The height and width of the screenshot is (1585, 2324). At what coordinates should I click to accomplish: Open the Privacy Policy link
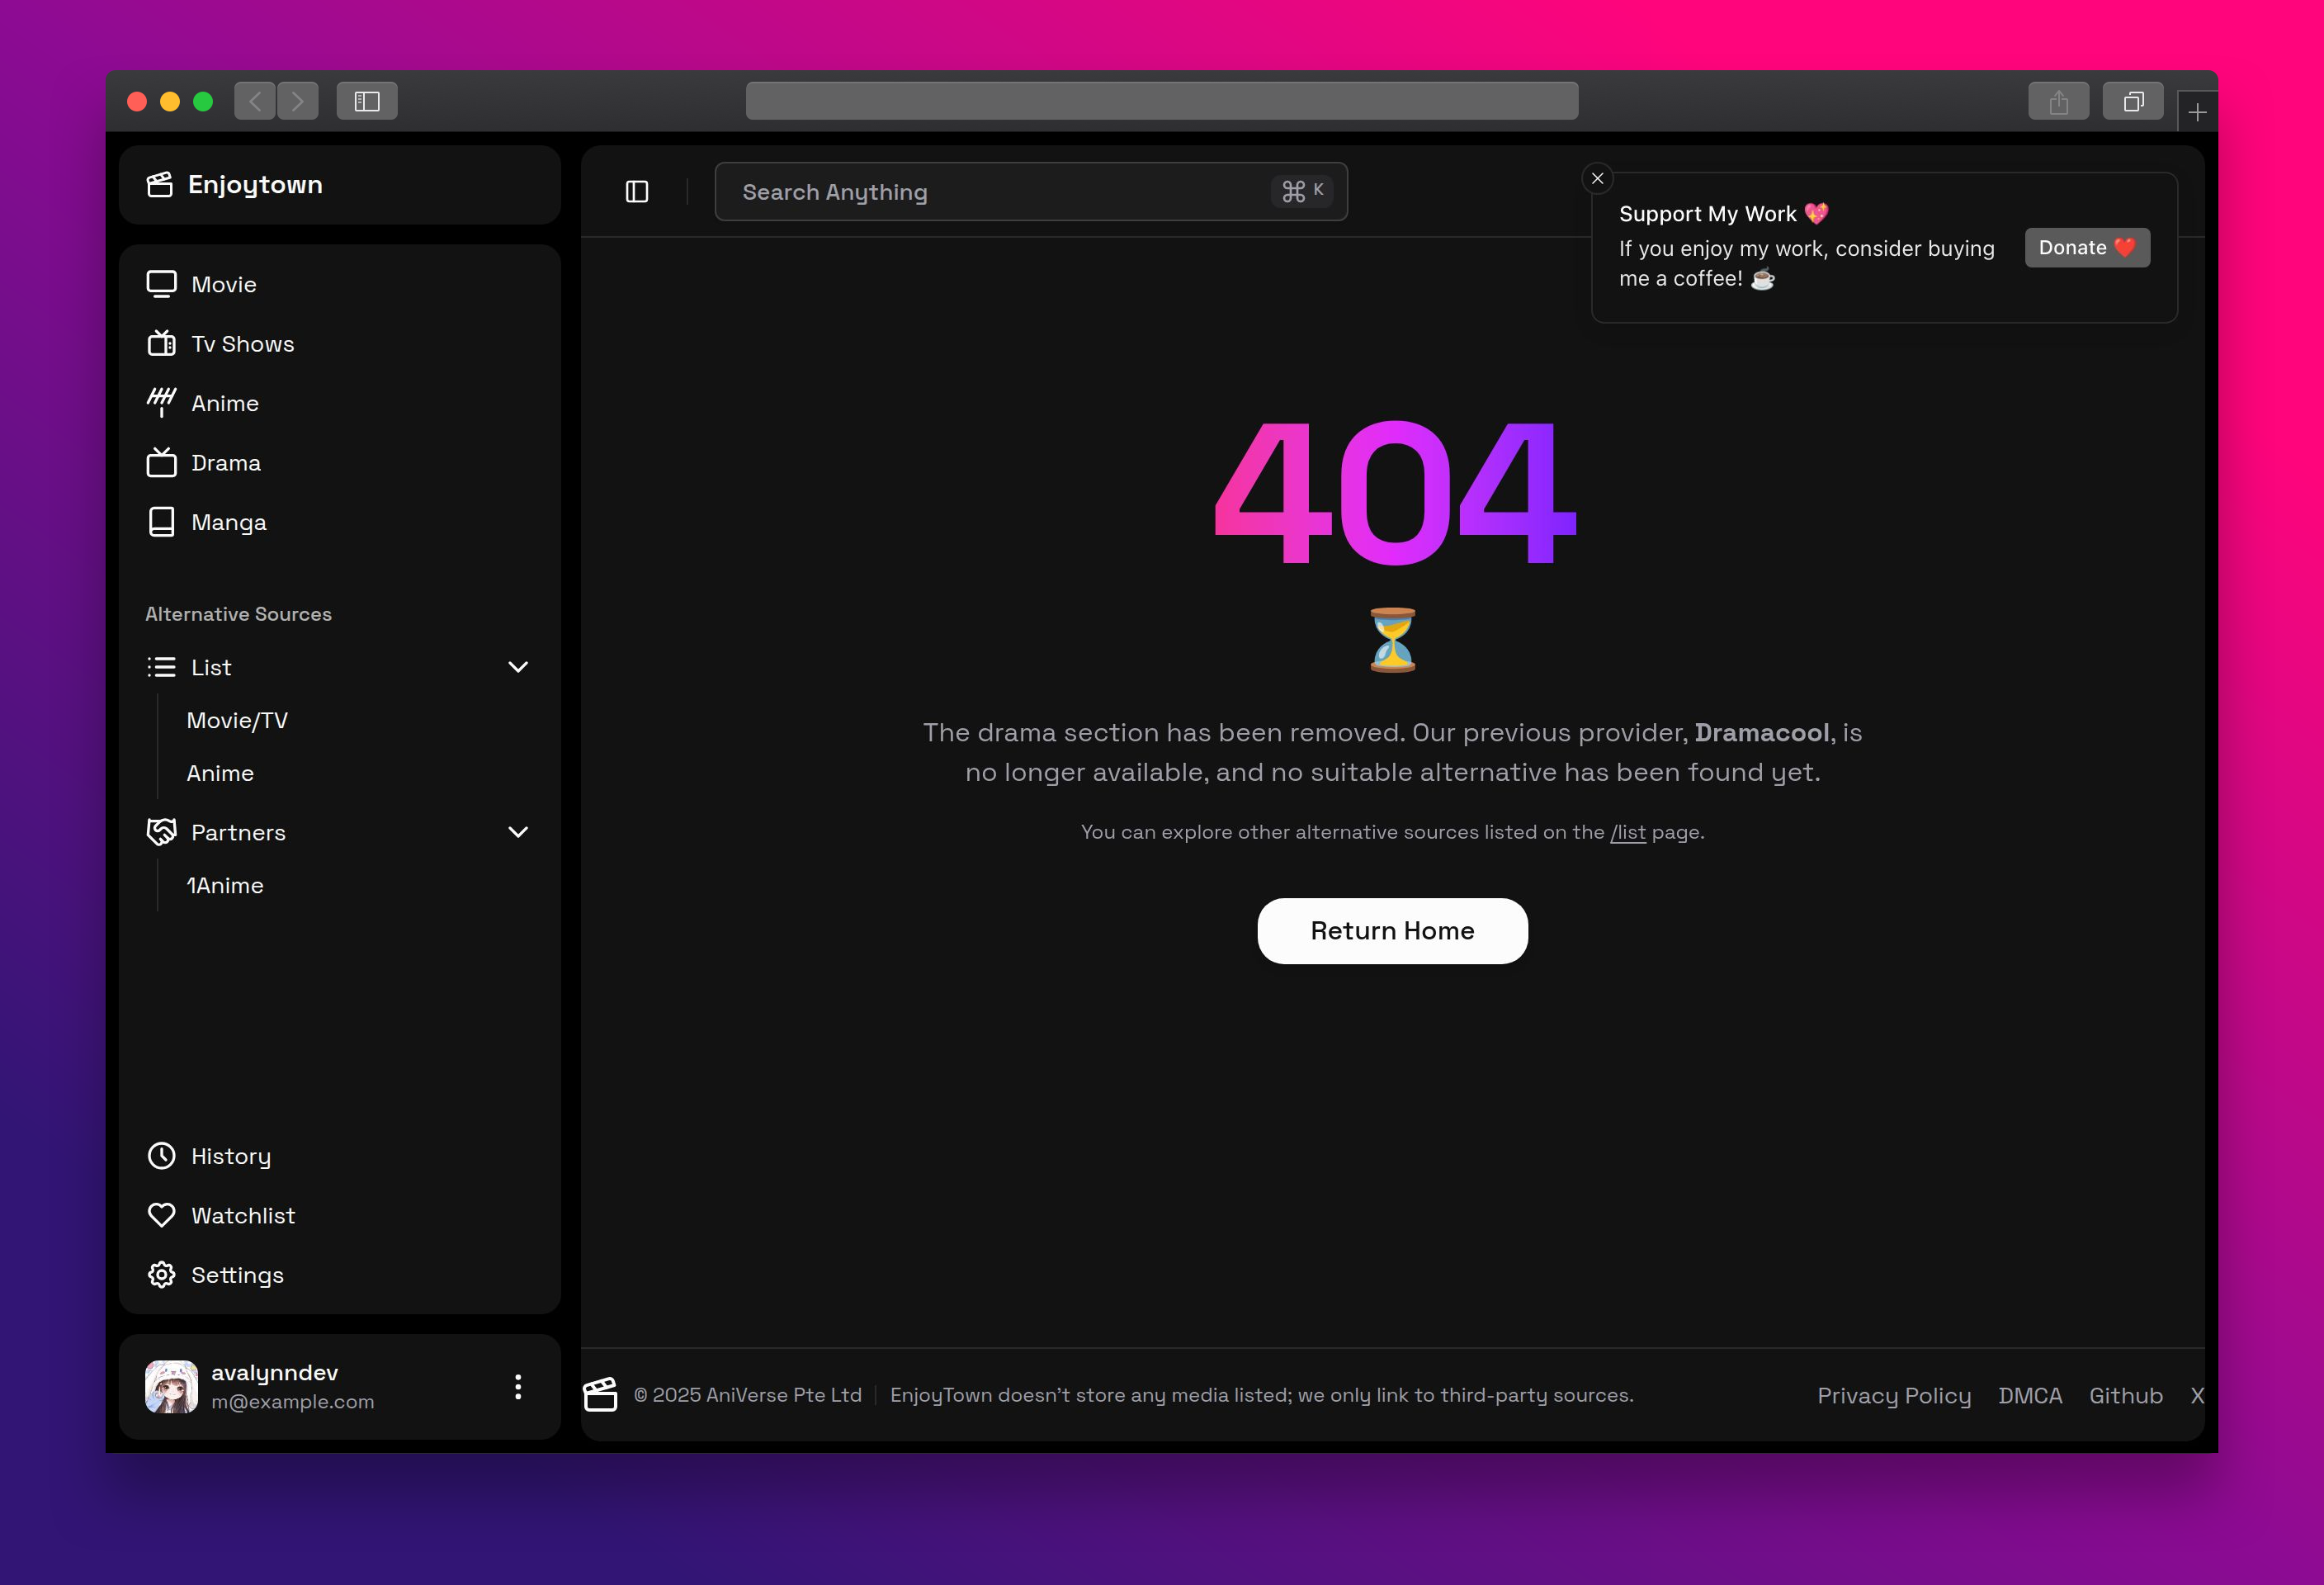(1894, 1396)
